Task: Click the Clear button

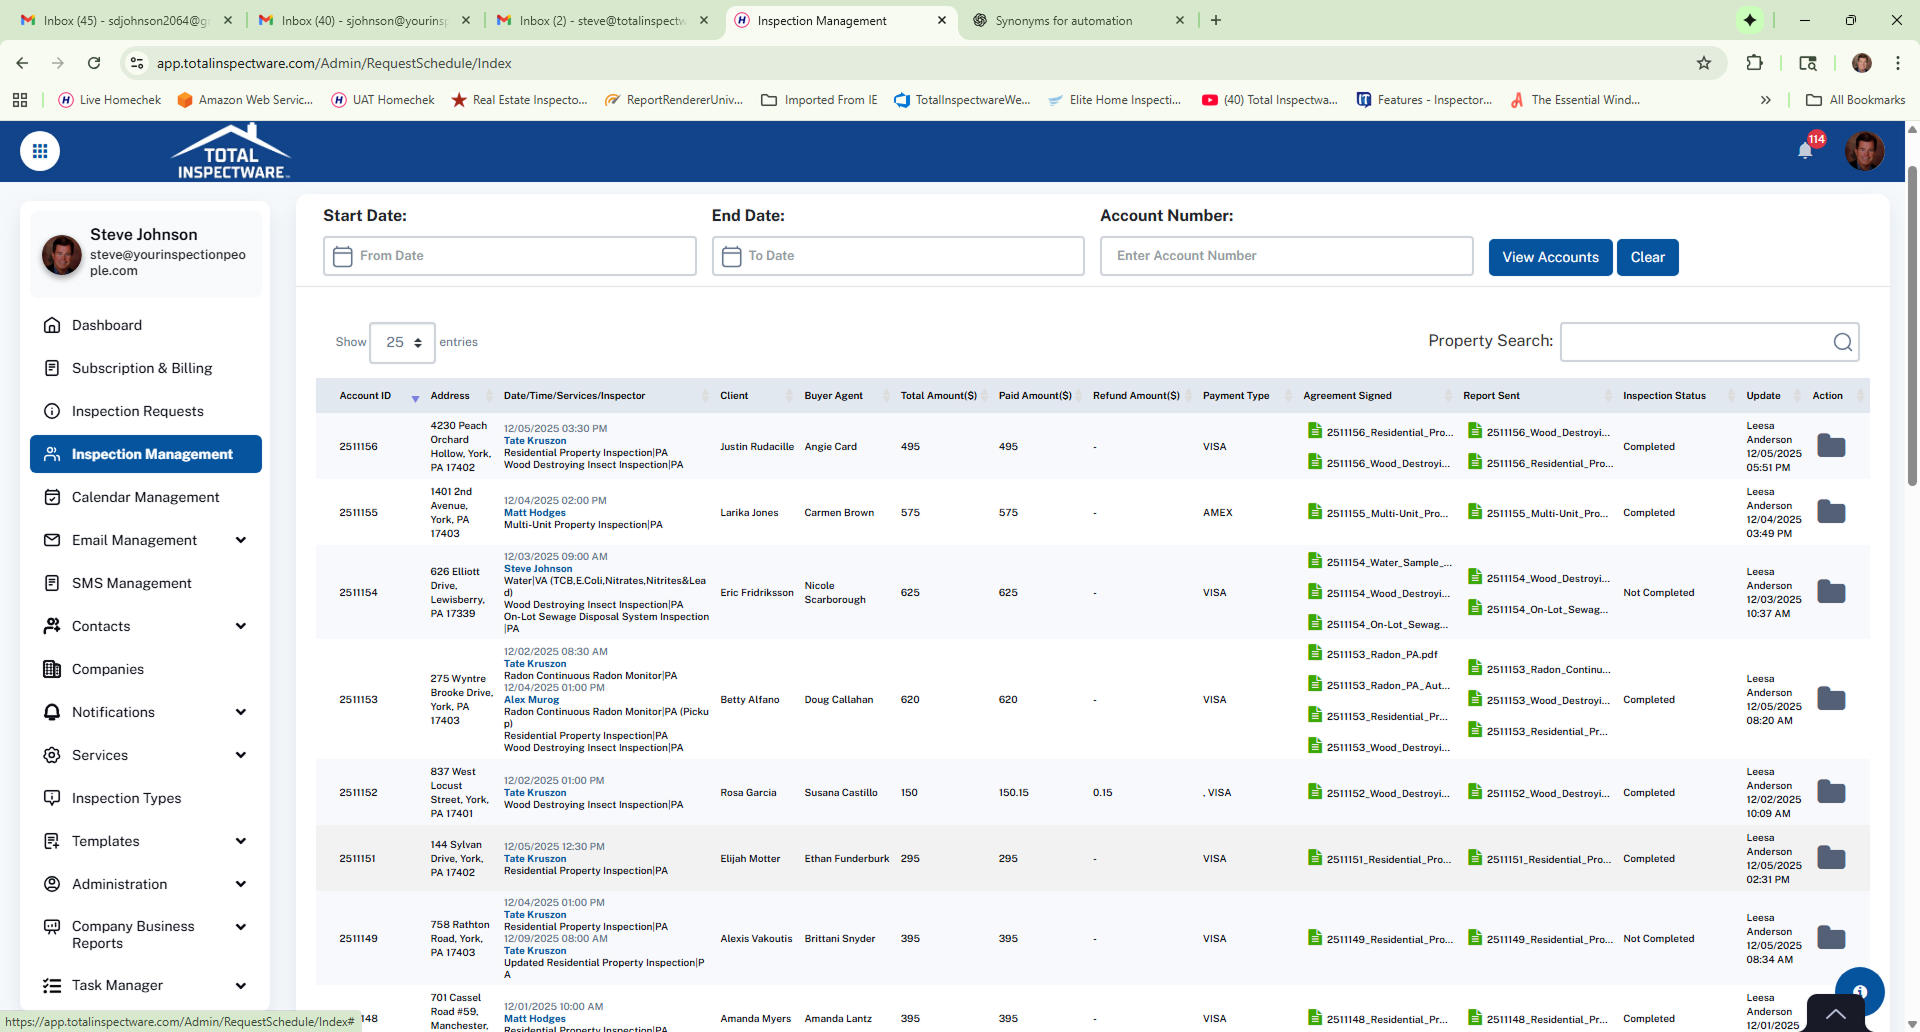Action: coord(1647,257)
